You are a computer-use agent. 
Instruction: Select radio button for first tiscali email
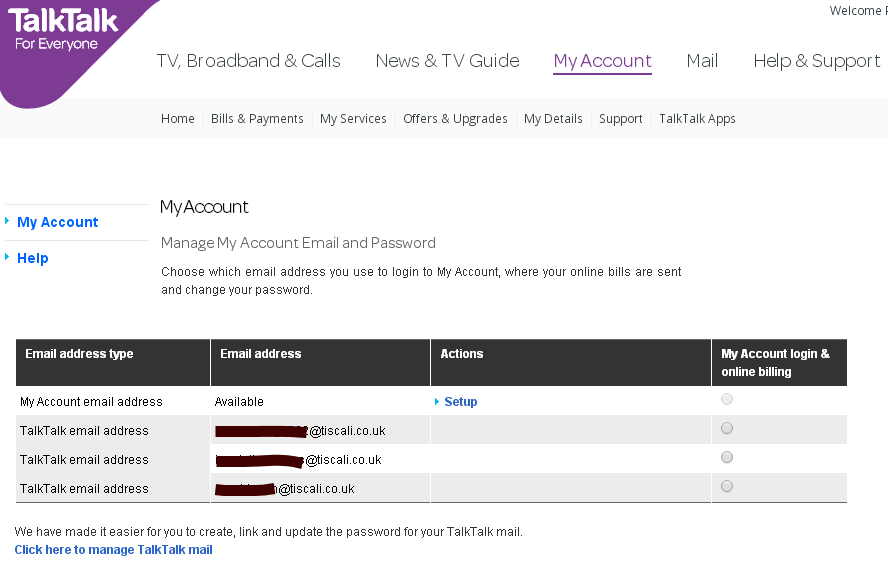(x=727, y=428)
